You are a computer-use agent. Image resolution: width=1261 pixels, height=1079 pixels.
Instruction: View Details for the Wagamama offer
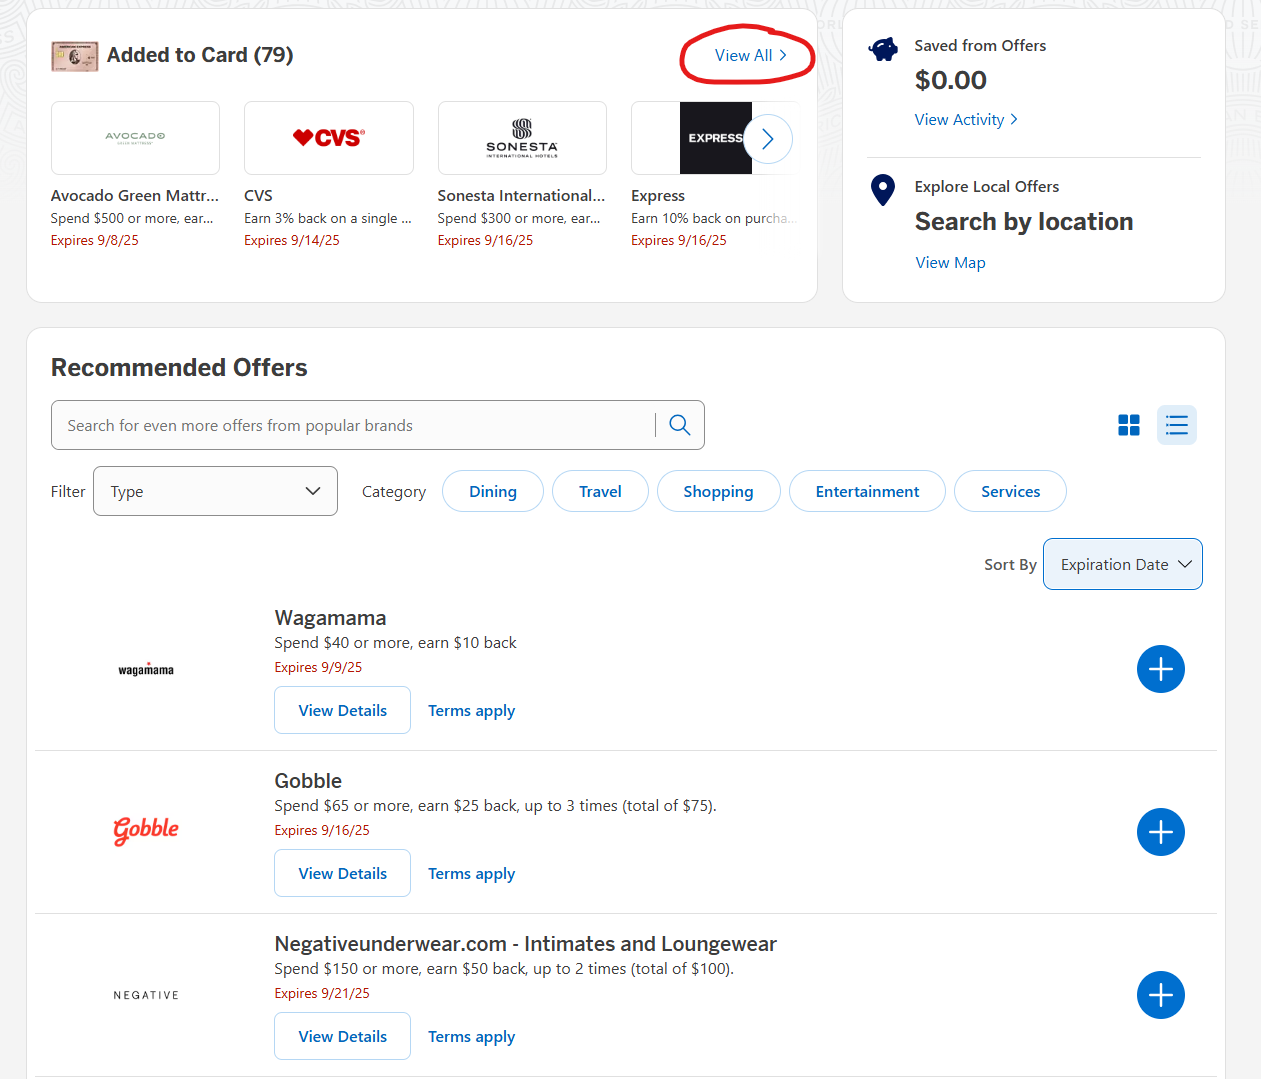pyautogui.click(x=342, y=710)
